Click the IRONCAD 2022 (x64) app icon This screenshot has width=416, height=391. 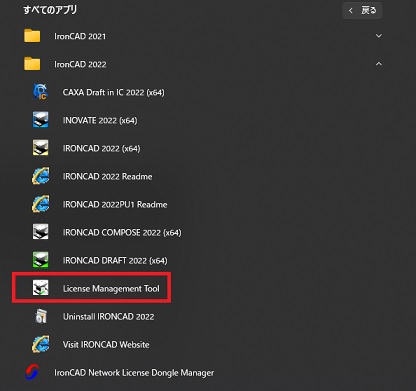40,148
